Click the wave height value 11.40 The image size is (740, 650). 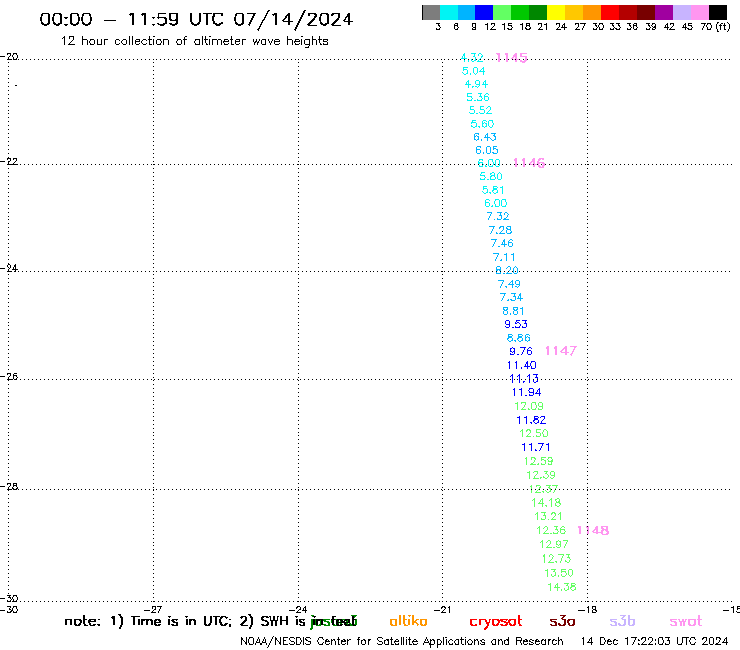pyautogui.click(x=521, y=365)
